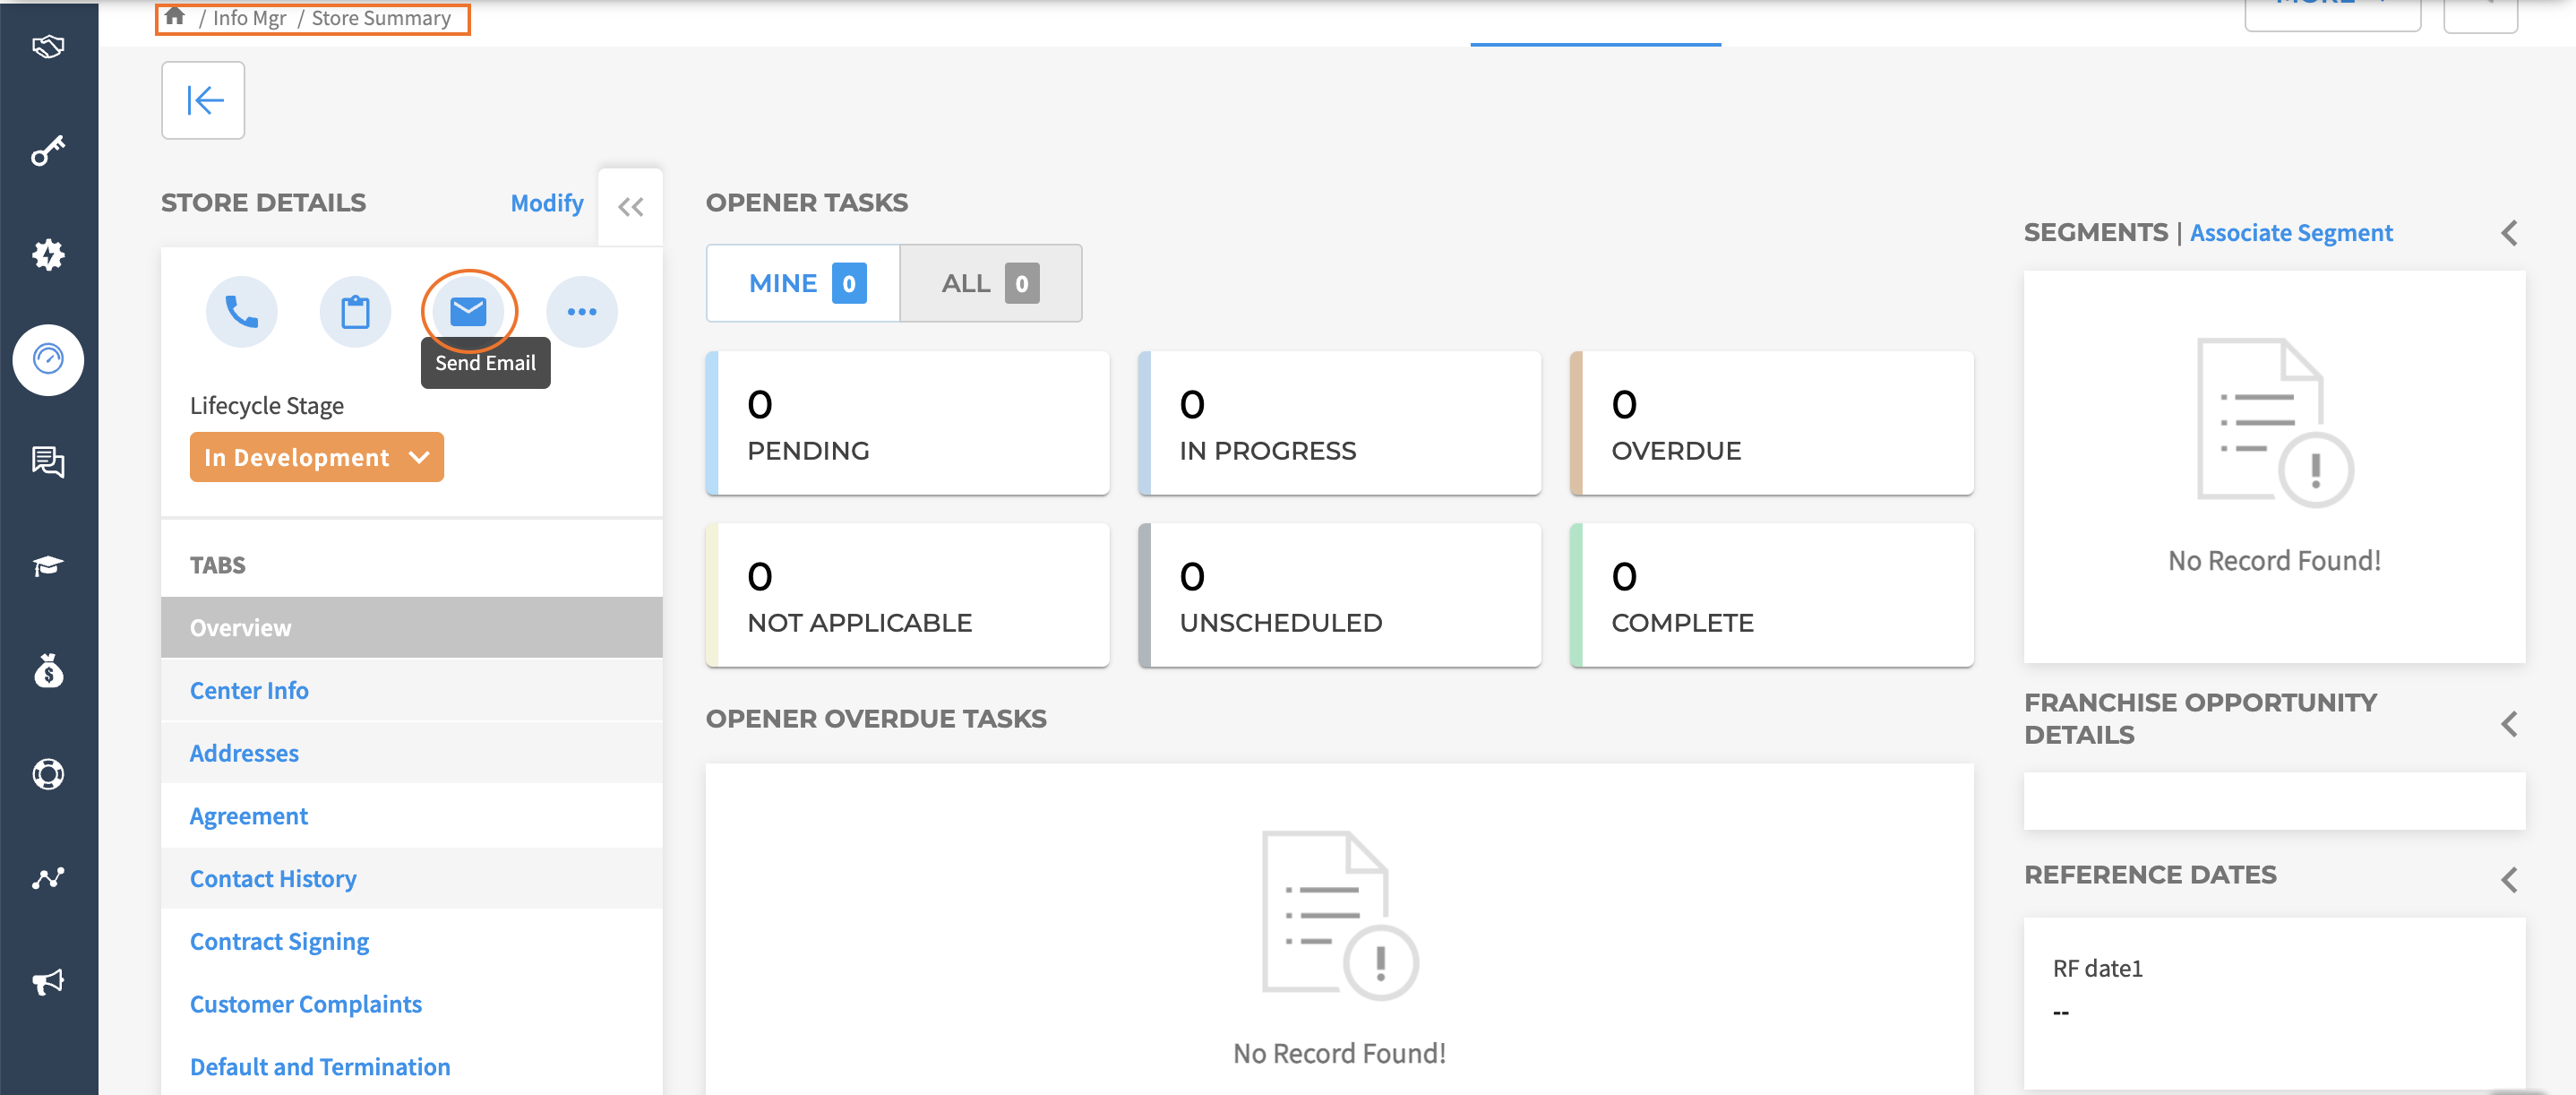The height and width of the screenshot is (1095, 2576).
Task: Switch to ALL opener tasks tab
Action: point(990,283)
